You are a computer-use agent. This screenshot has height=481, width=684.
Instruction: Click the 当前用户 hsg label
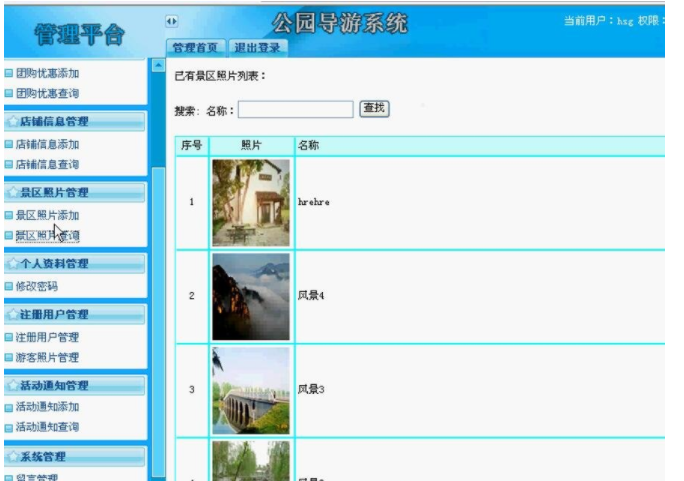[598, 21]
